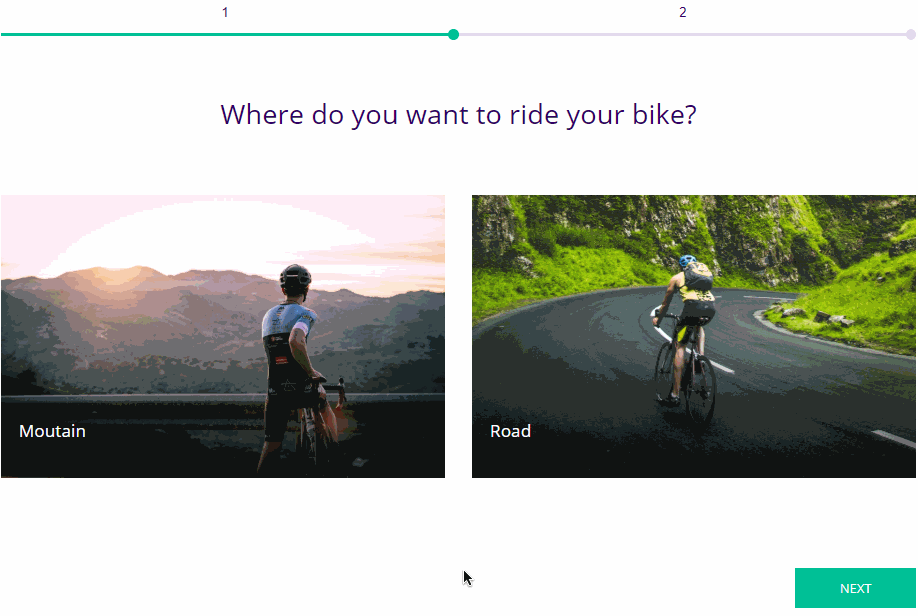Click the grey unfinished progress segment
Viewport: 918px width, 616px height.
pos(682,35)
